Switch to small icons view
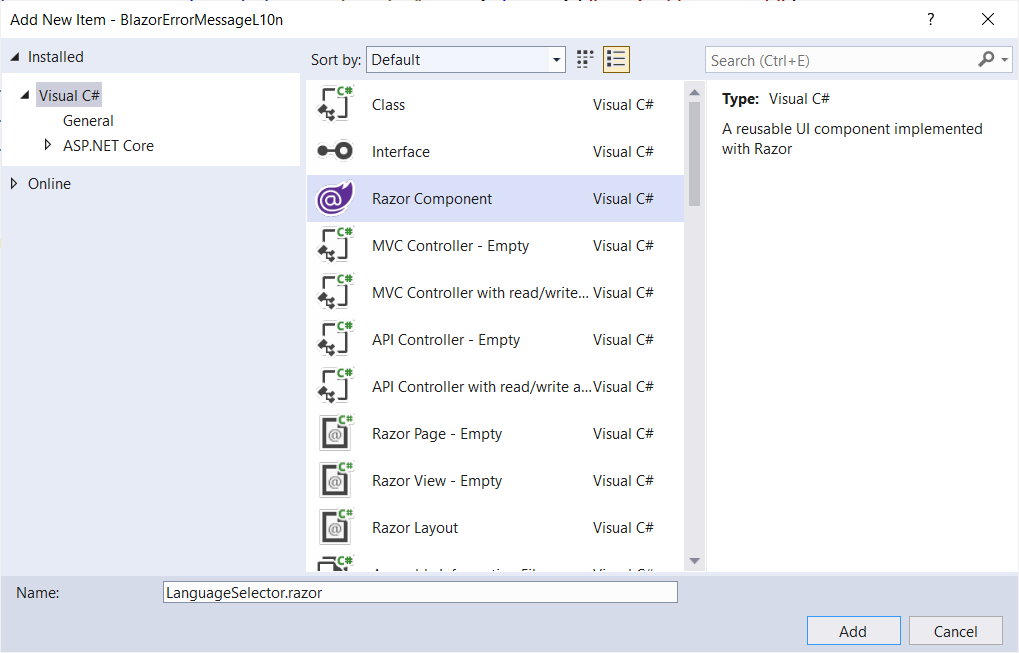Image resolution: width=1019 pixels, height=653 pixels. pos(585,60)
